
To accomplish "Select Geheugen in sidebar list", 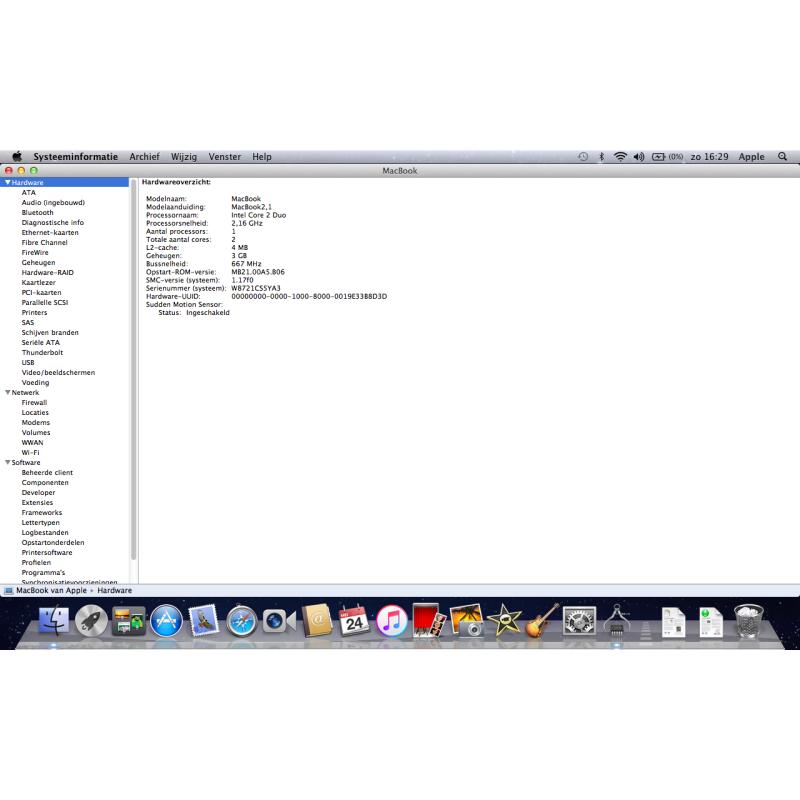I will click(38, 262).
